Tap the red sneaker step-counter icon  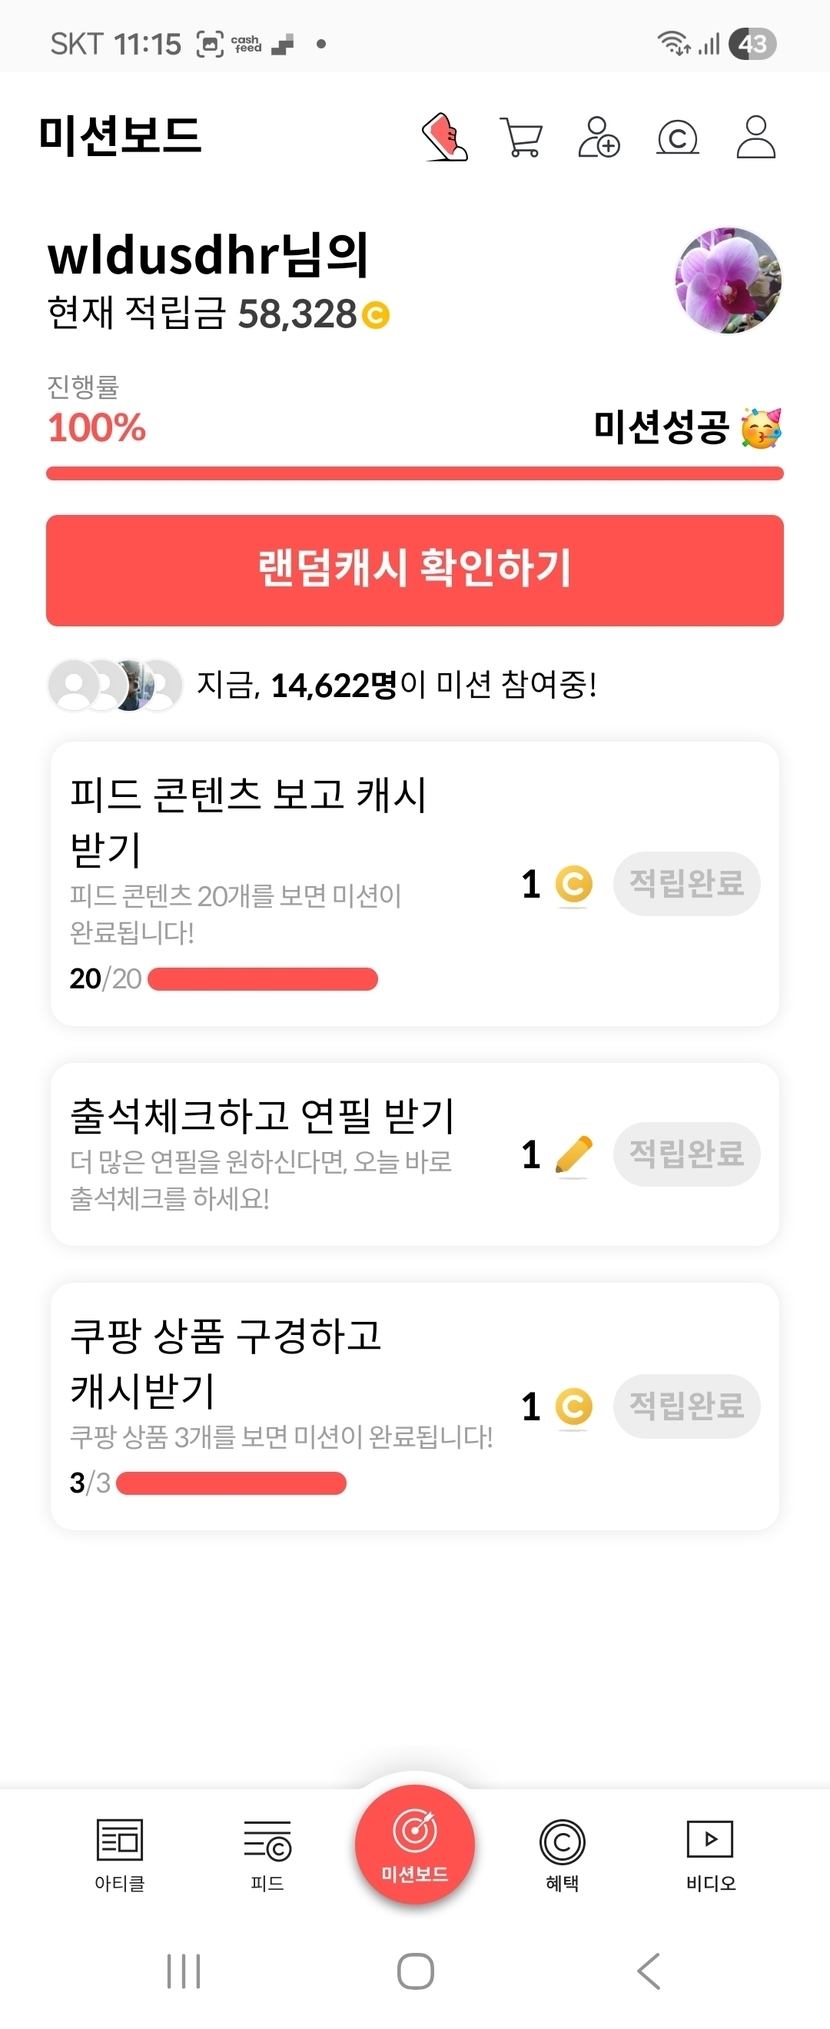(445, 137)
